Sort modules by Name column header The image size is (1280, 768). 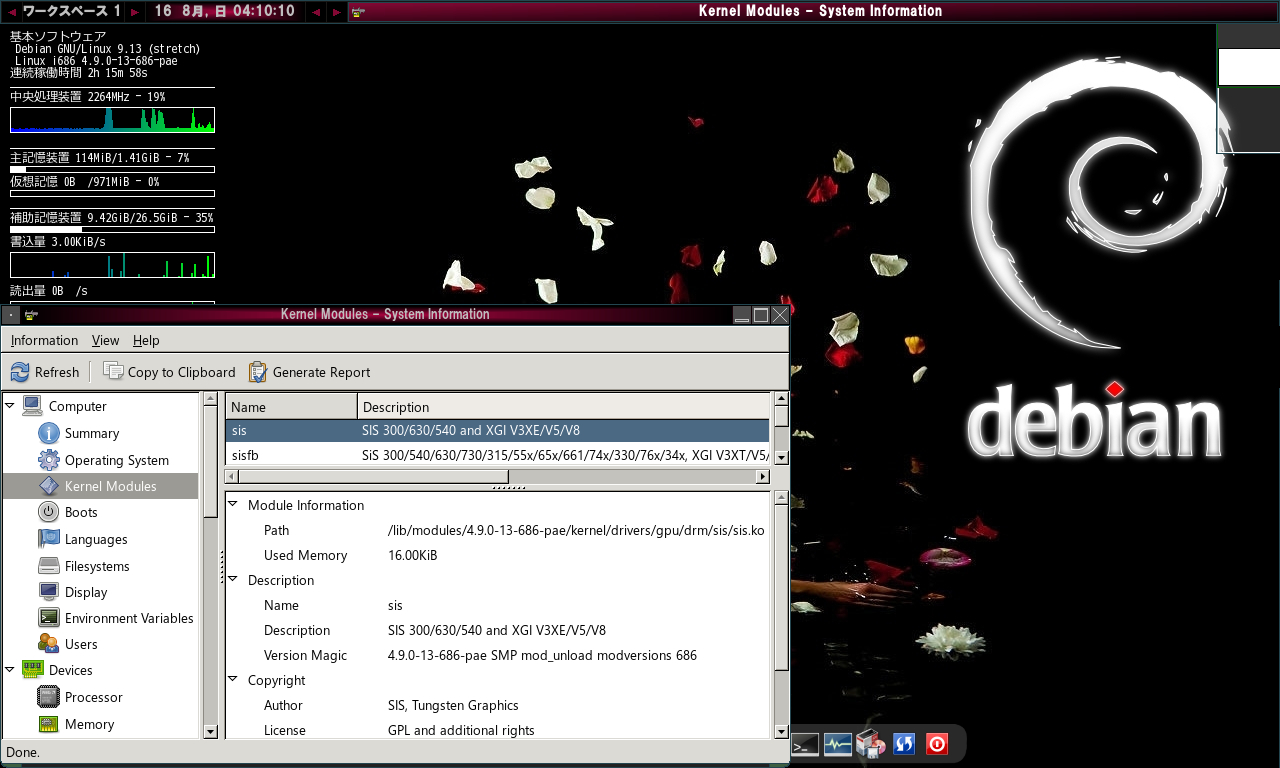(x=291, y=407)
